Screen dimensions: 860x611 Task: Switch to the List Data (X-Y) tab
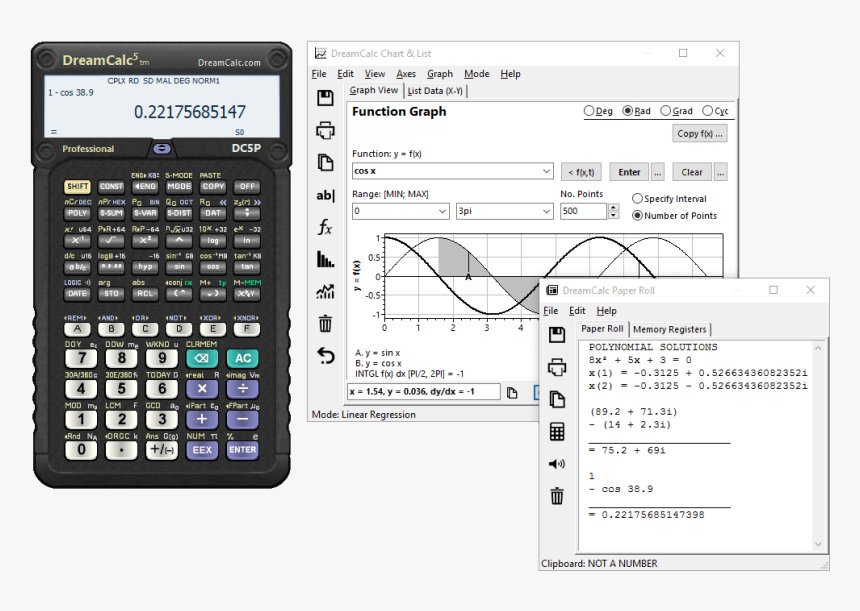(437, 90)
